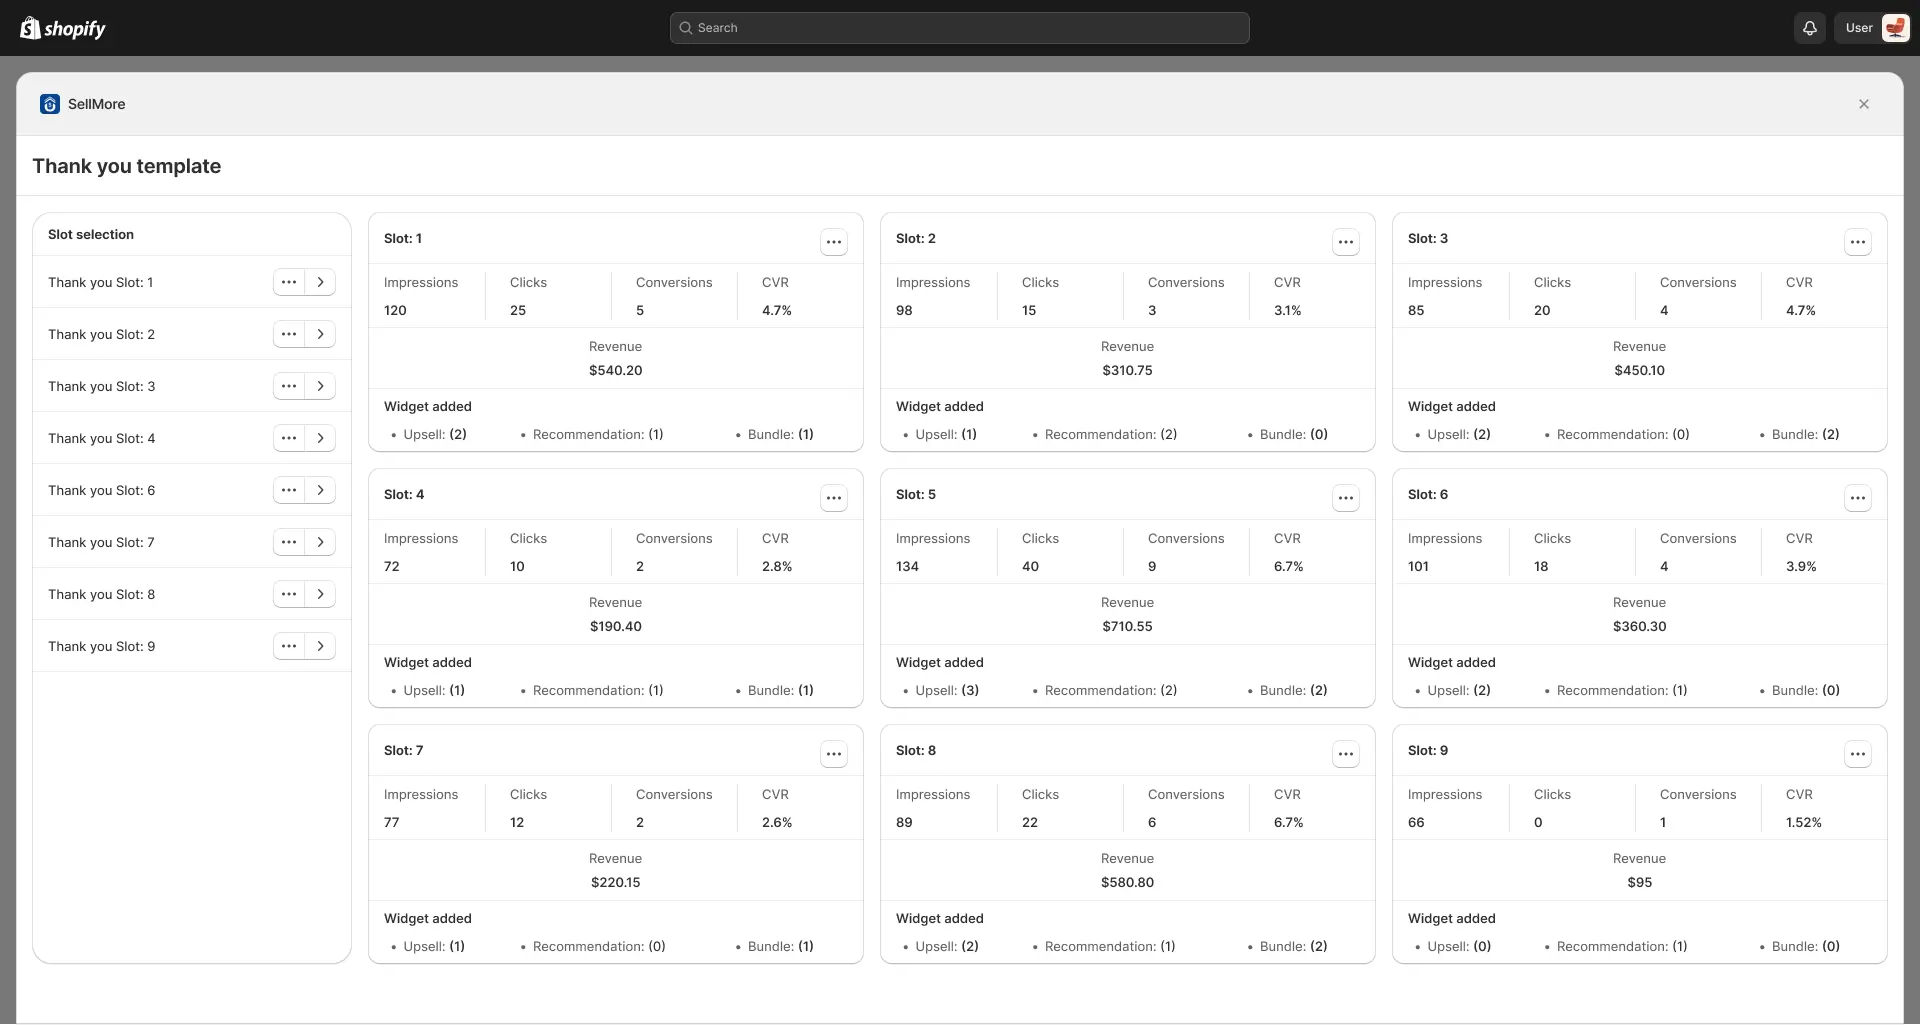The image size is (1920, 1025).
Task: Close the SellMore panel
Action: point(1863,104)
